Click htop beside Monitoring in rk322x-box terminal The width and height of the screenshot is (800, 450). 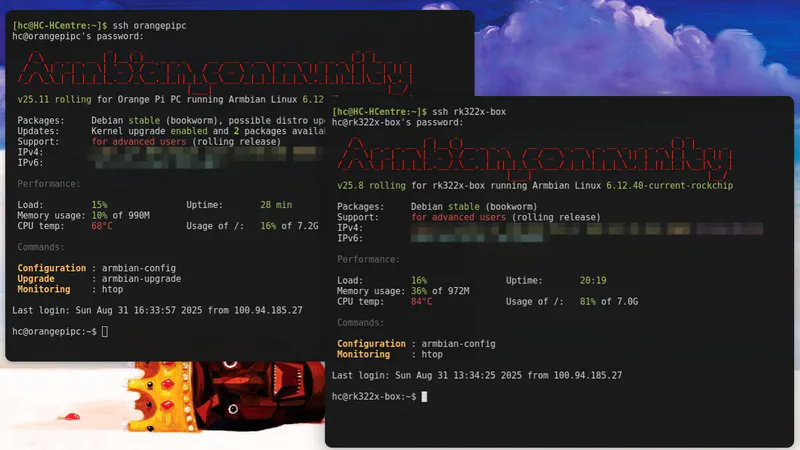pyautogui.click(x=431, y=355)
